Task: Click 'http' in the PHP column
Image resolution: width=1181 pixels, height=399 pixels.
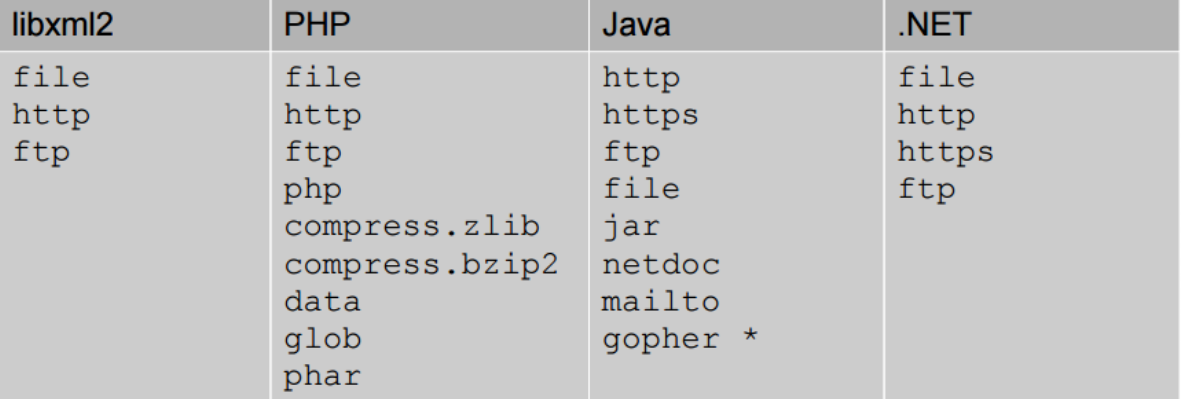Action: tap(322, 115)
